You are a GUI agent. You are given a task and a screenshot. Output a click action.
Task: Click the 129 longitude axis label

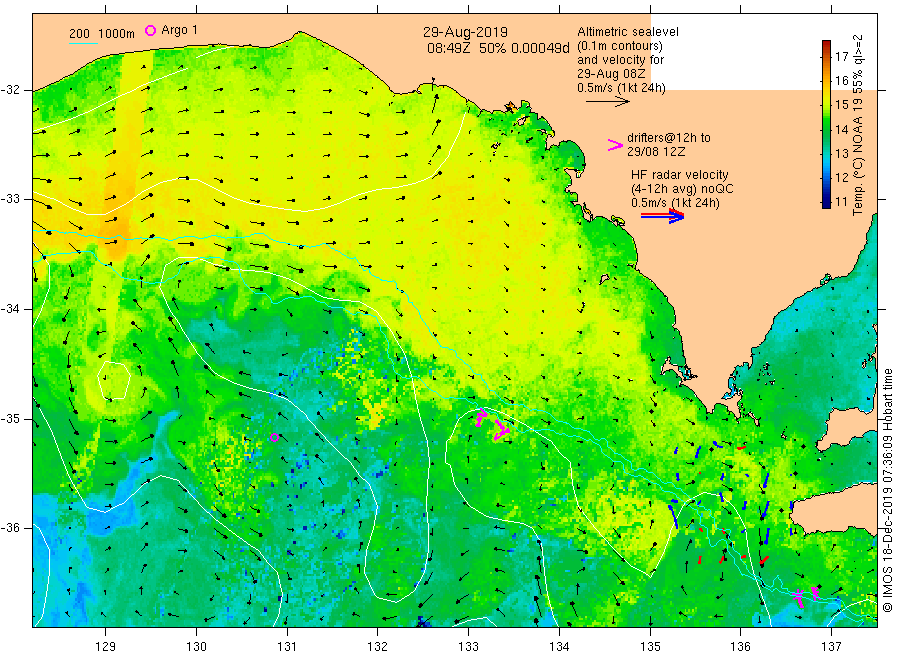(x=106, y=647)
